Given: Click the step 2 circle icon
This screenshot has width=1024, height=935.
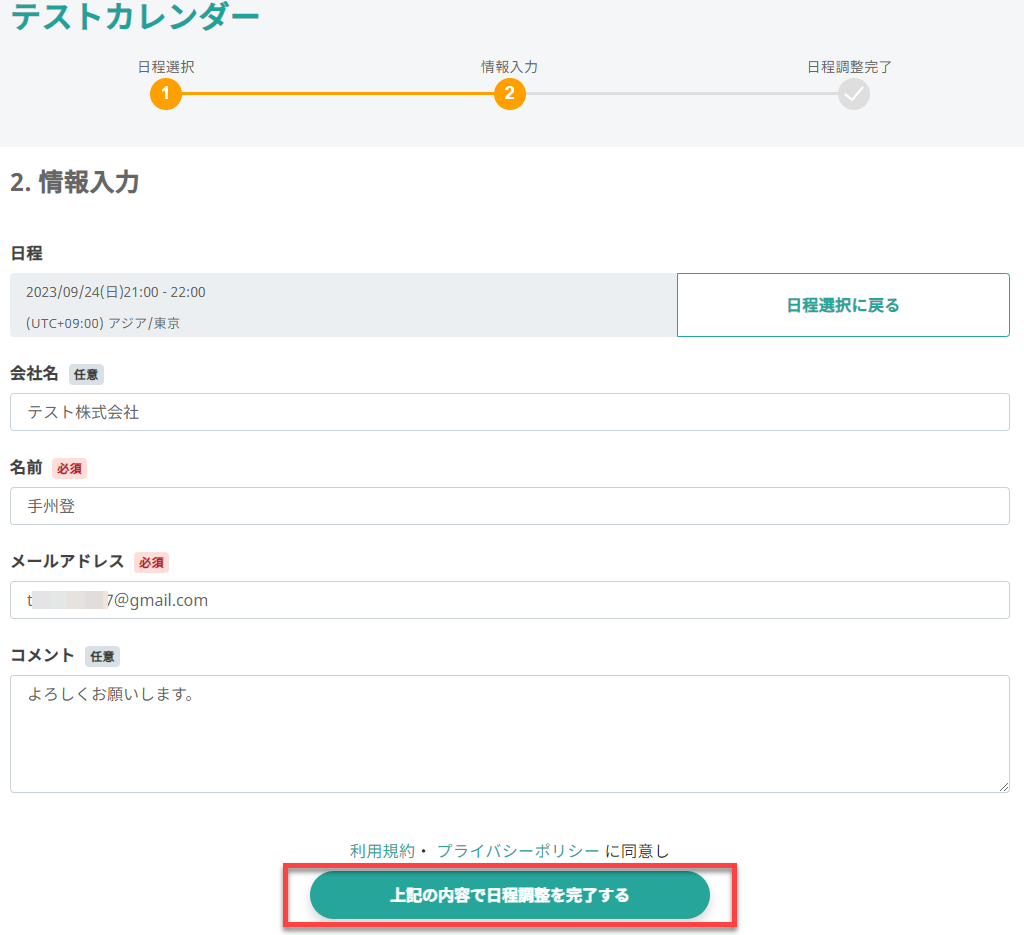Looking at the screenshot, I should point(509,94).
